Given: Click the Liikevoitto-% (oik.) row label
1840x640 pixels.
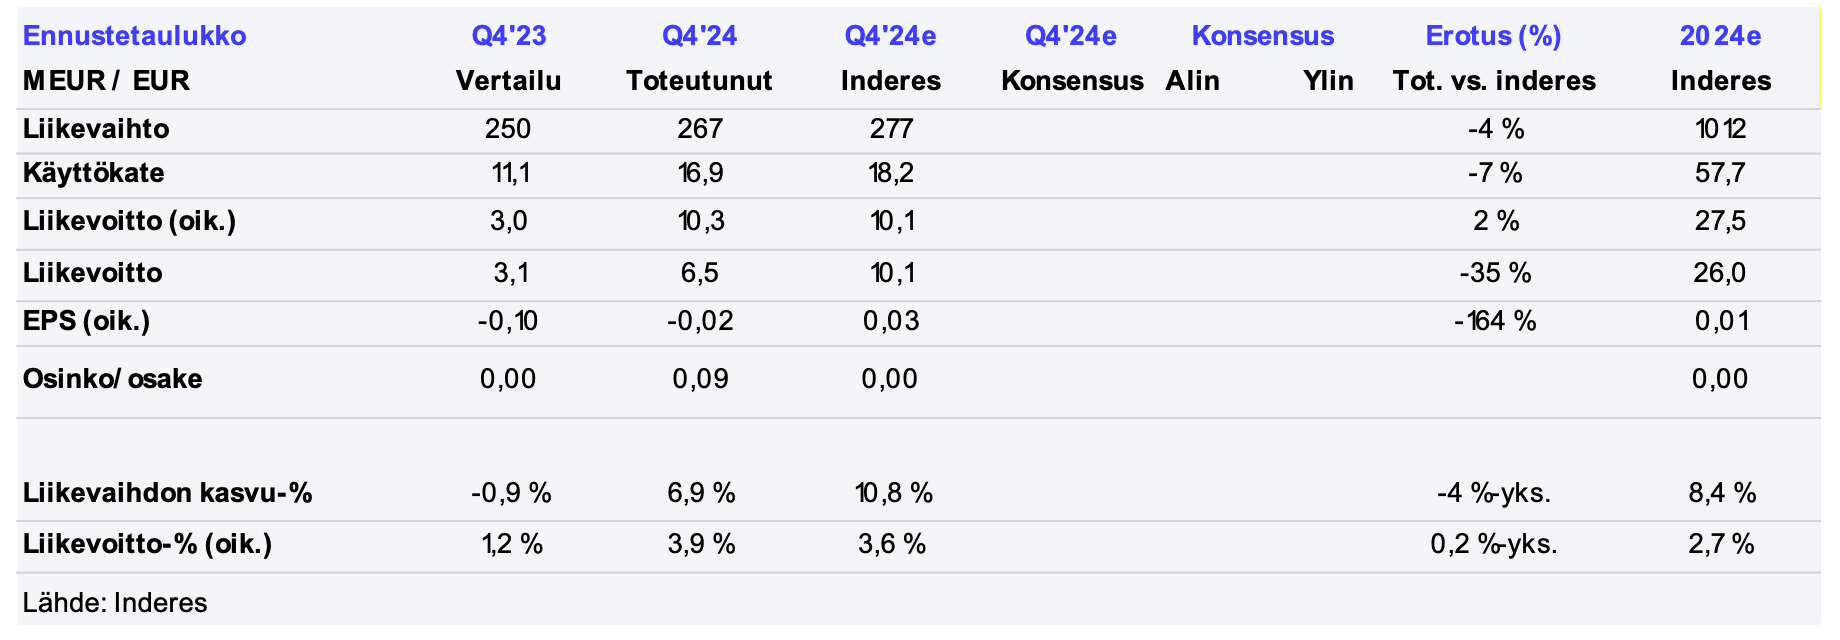Looking at the screenshot, I should [x=147, y=544].
